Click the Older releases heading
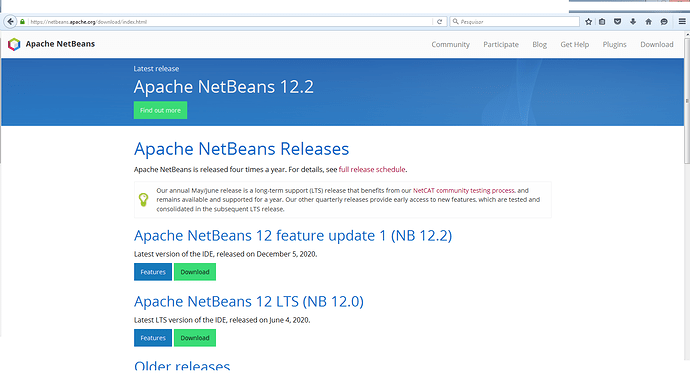 [x=182, y=365]
